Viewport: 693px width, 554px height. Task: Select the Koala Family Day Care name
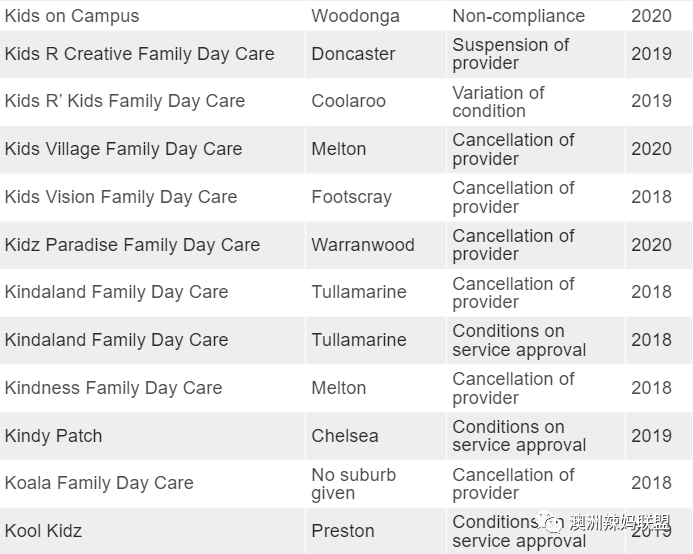tap(99, 483)
